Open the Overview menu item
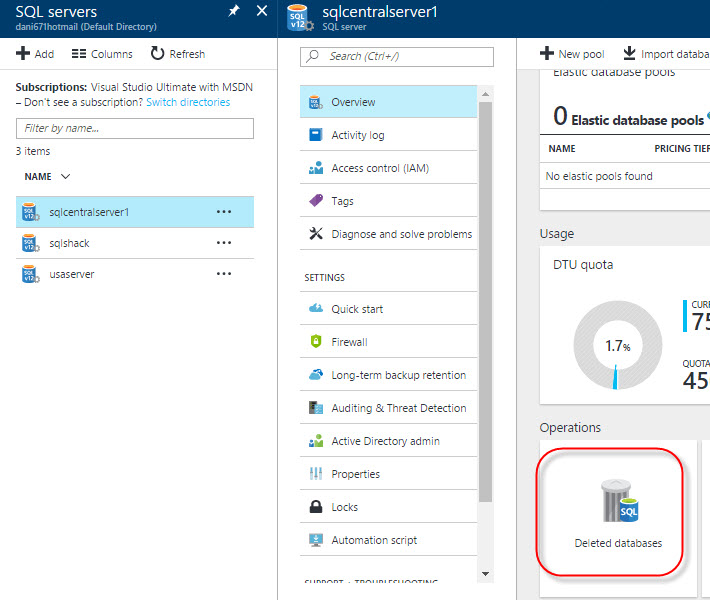 tap(389, 102)
